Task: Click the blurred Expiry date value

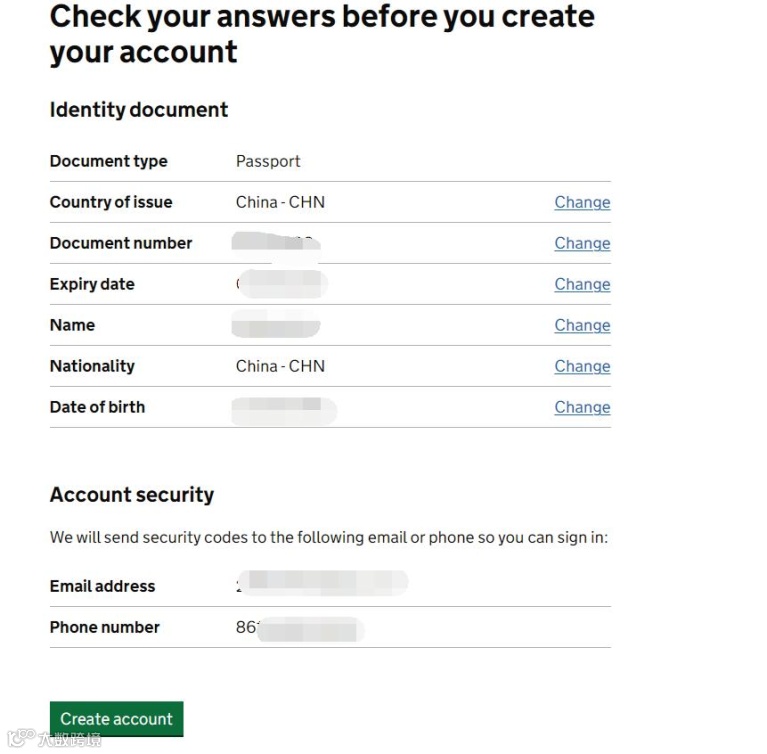Action: [281, 284]
